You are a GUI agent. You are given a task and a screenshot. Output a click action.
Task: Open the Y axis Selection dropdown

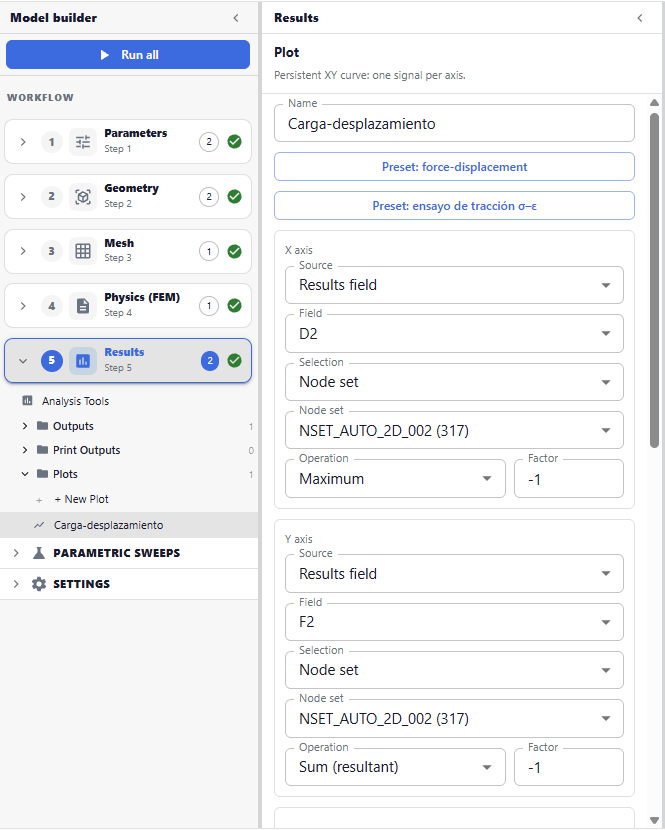tap(454, 670)
